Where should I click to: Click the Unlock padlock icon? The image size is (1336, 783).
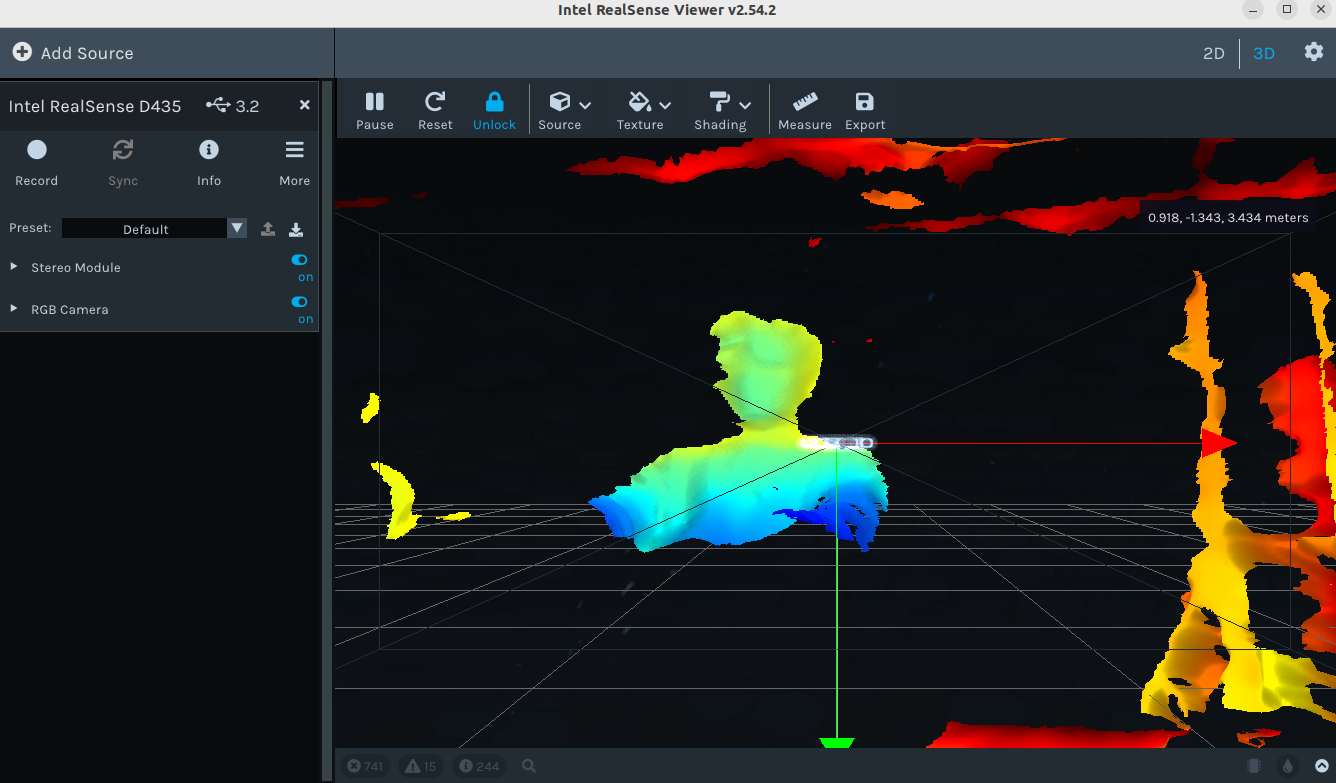click(494, 101)
